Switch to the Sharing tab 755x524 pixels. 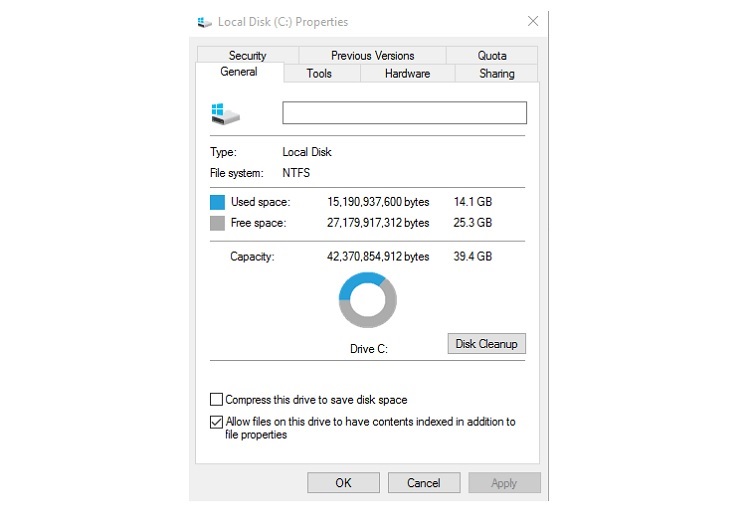click(496, 74)
